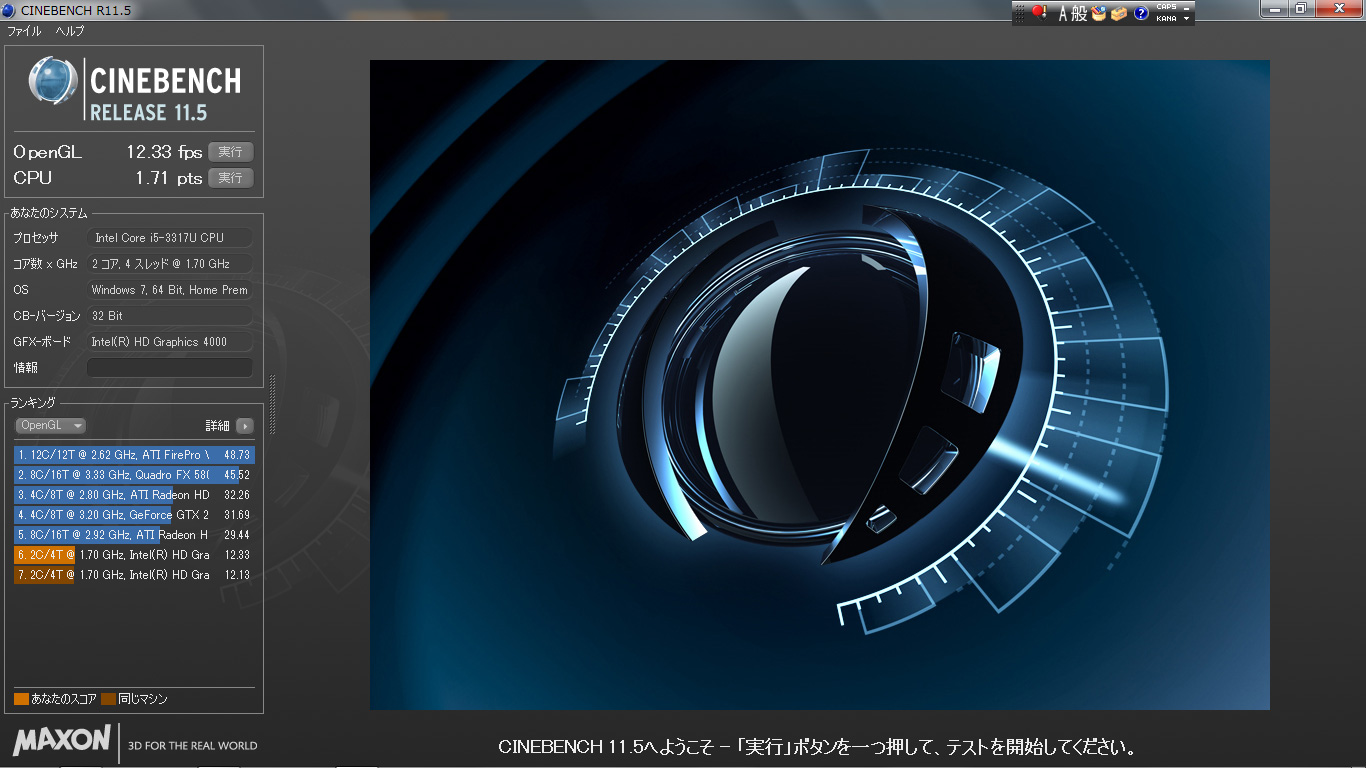Open the IME toolbox tools icon
Screen dimensions: 1366x768
tap(1119, 14)
